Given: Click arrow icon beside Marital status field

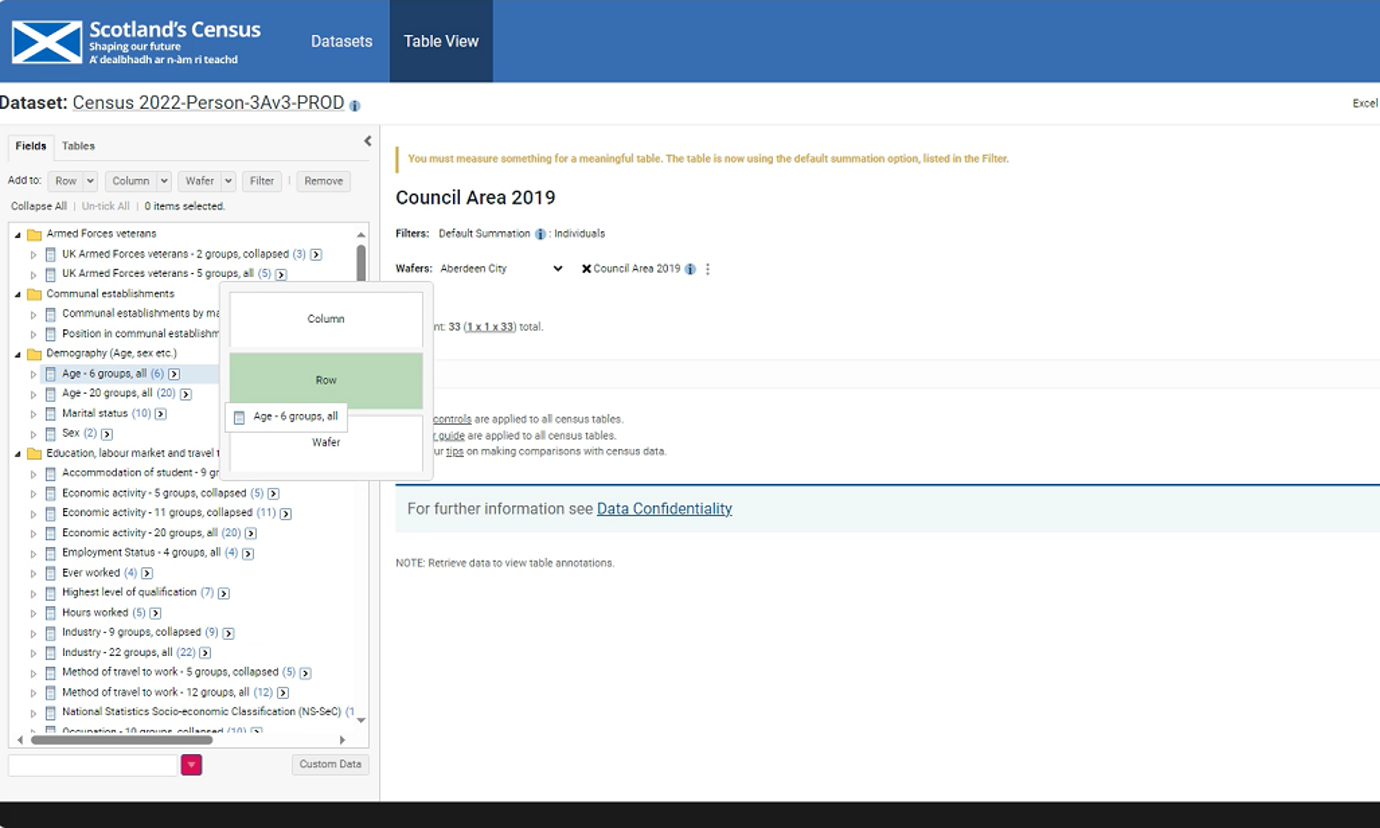Looking at the screenshot, I should coord(160,414).
